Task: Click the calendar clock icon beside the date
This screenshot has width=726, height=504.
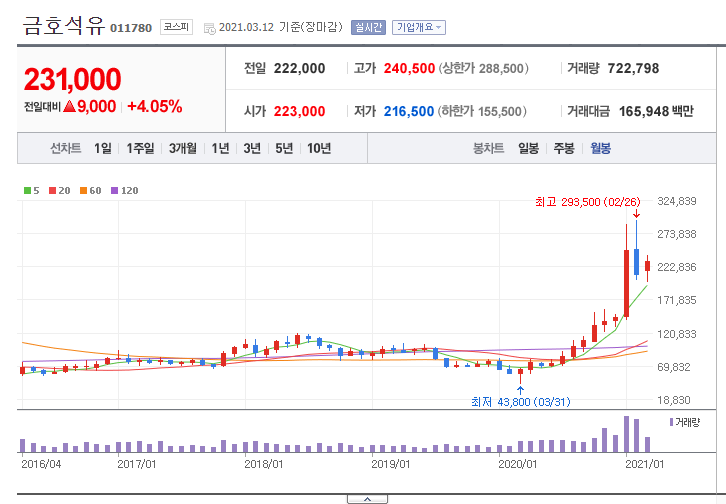Action: [x=210, y=29]
